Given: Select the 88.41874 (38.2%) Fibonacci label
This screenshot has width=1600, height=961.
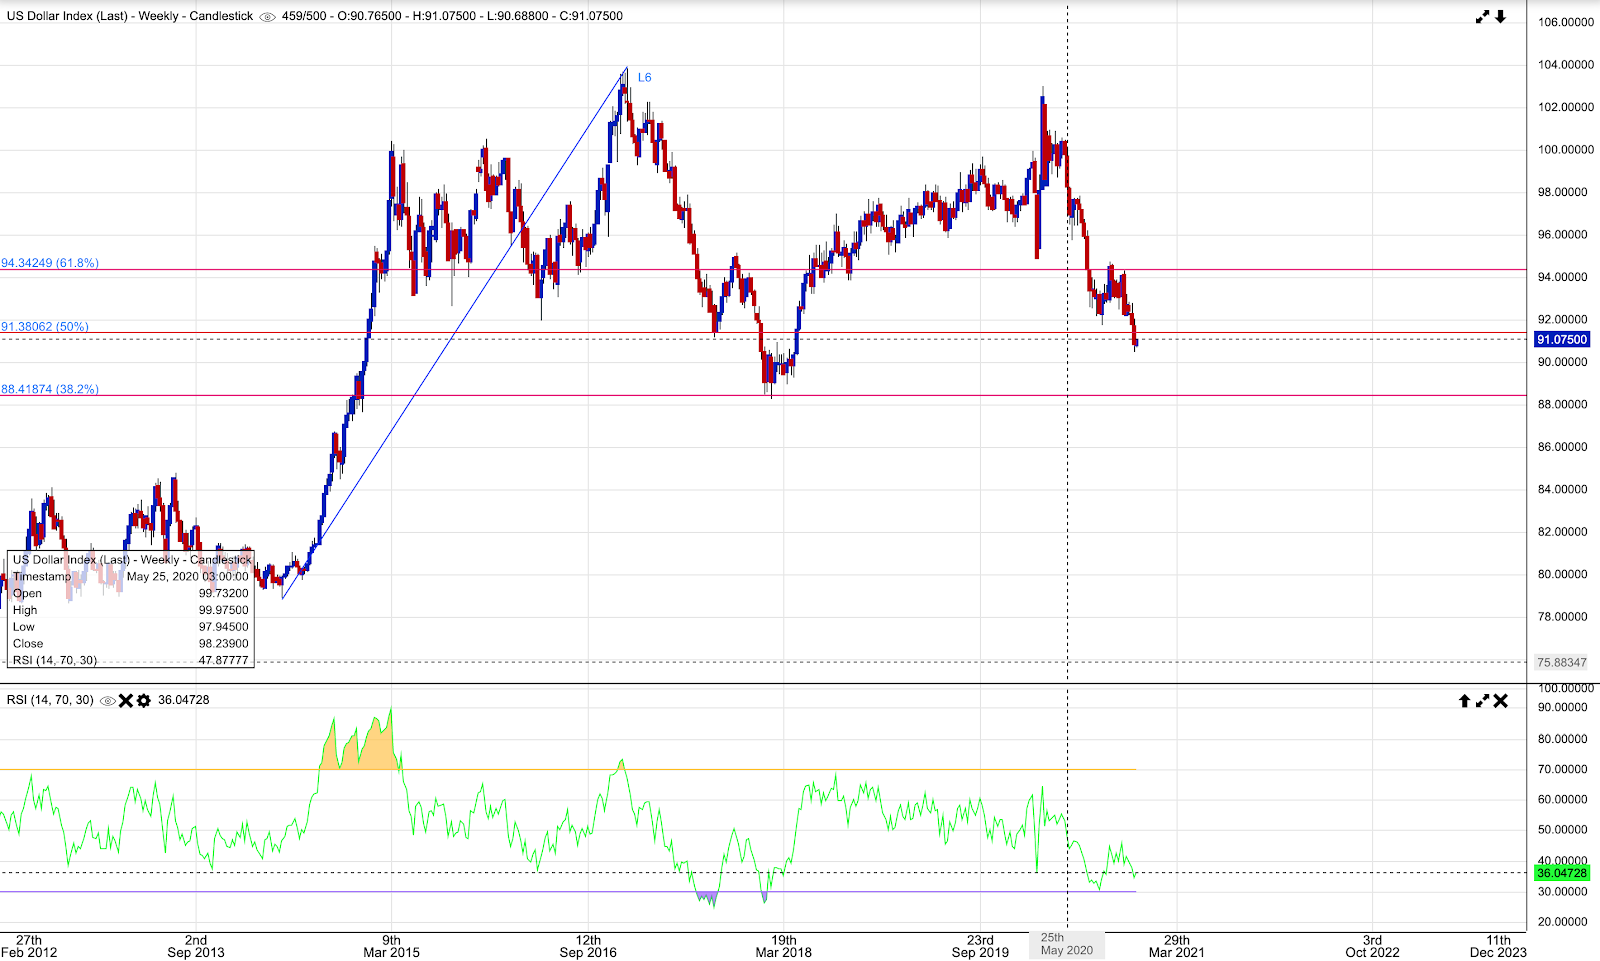Looking at the screenshot, I should click(x=50, y=389).
